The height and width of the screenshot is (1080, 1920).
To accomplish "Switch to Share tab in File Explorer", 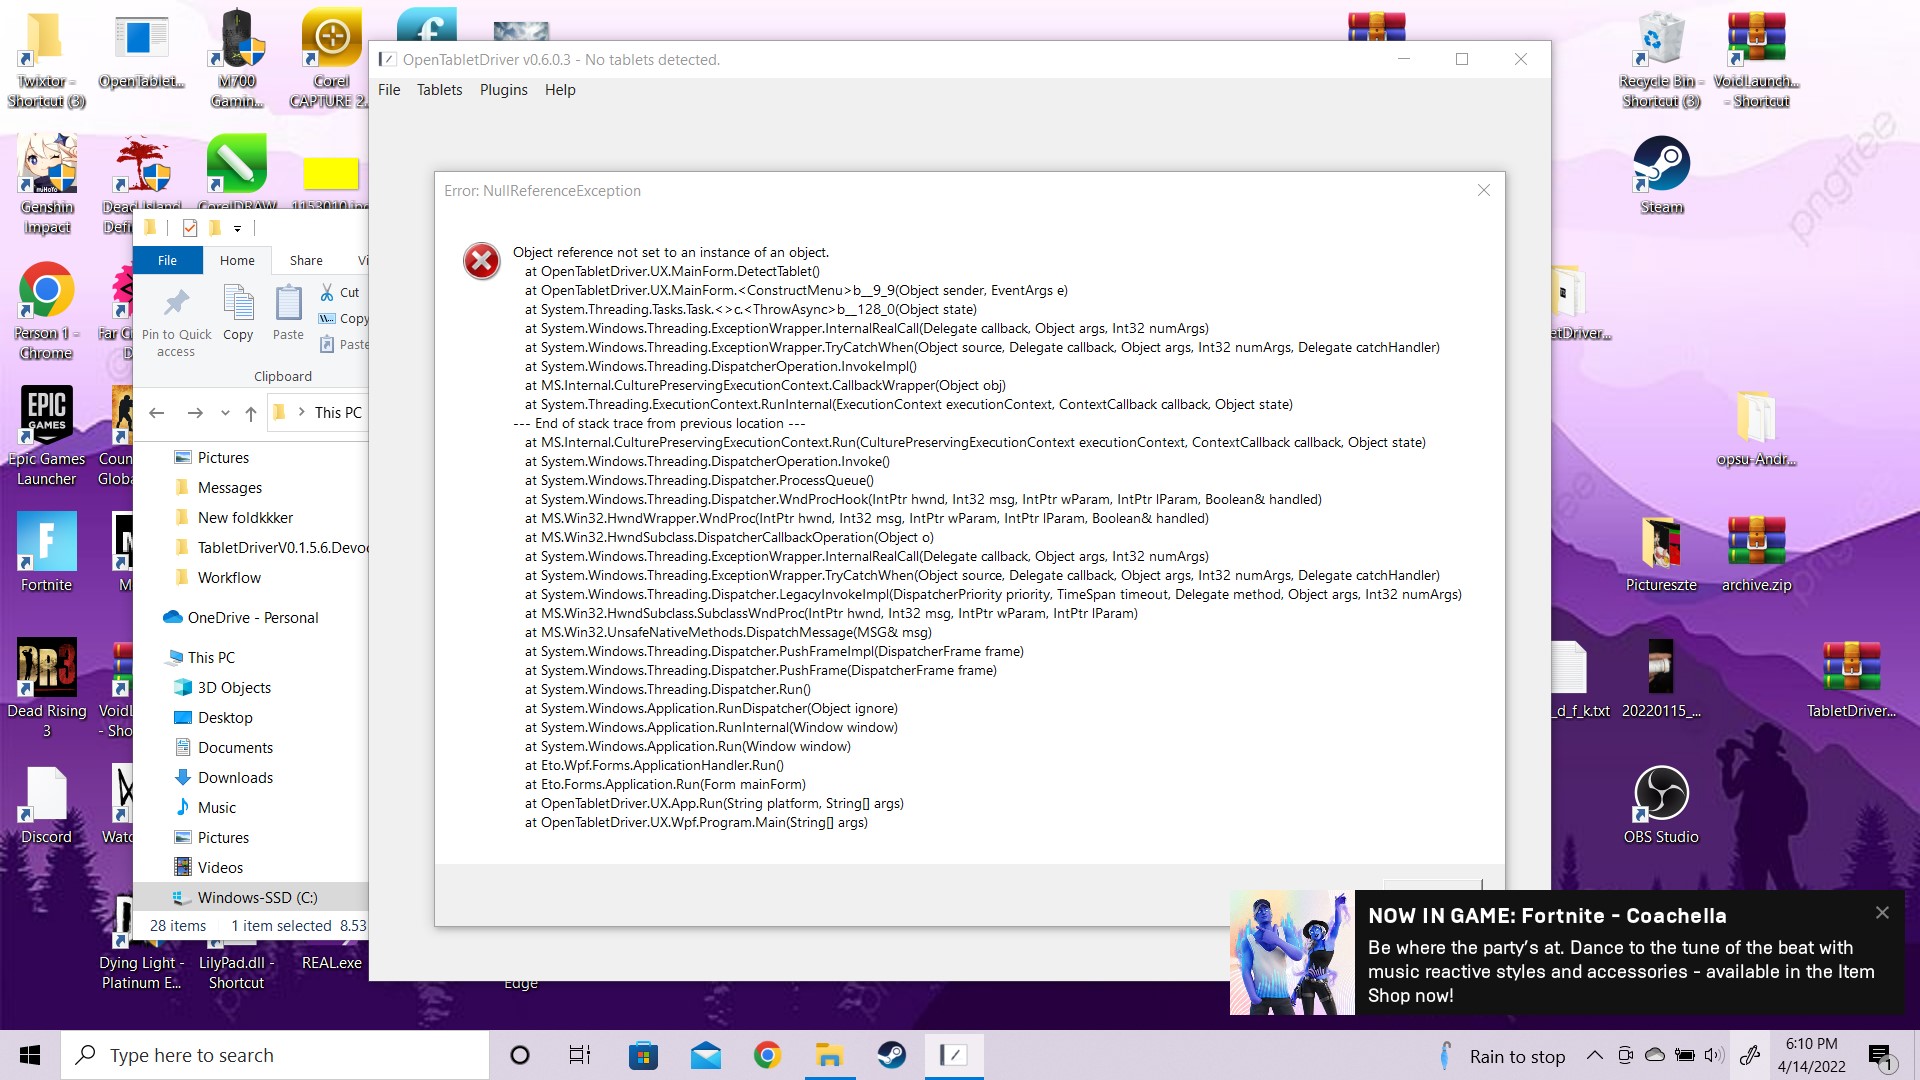I will pyautogui.click(x=306, y=260).
